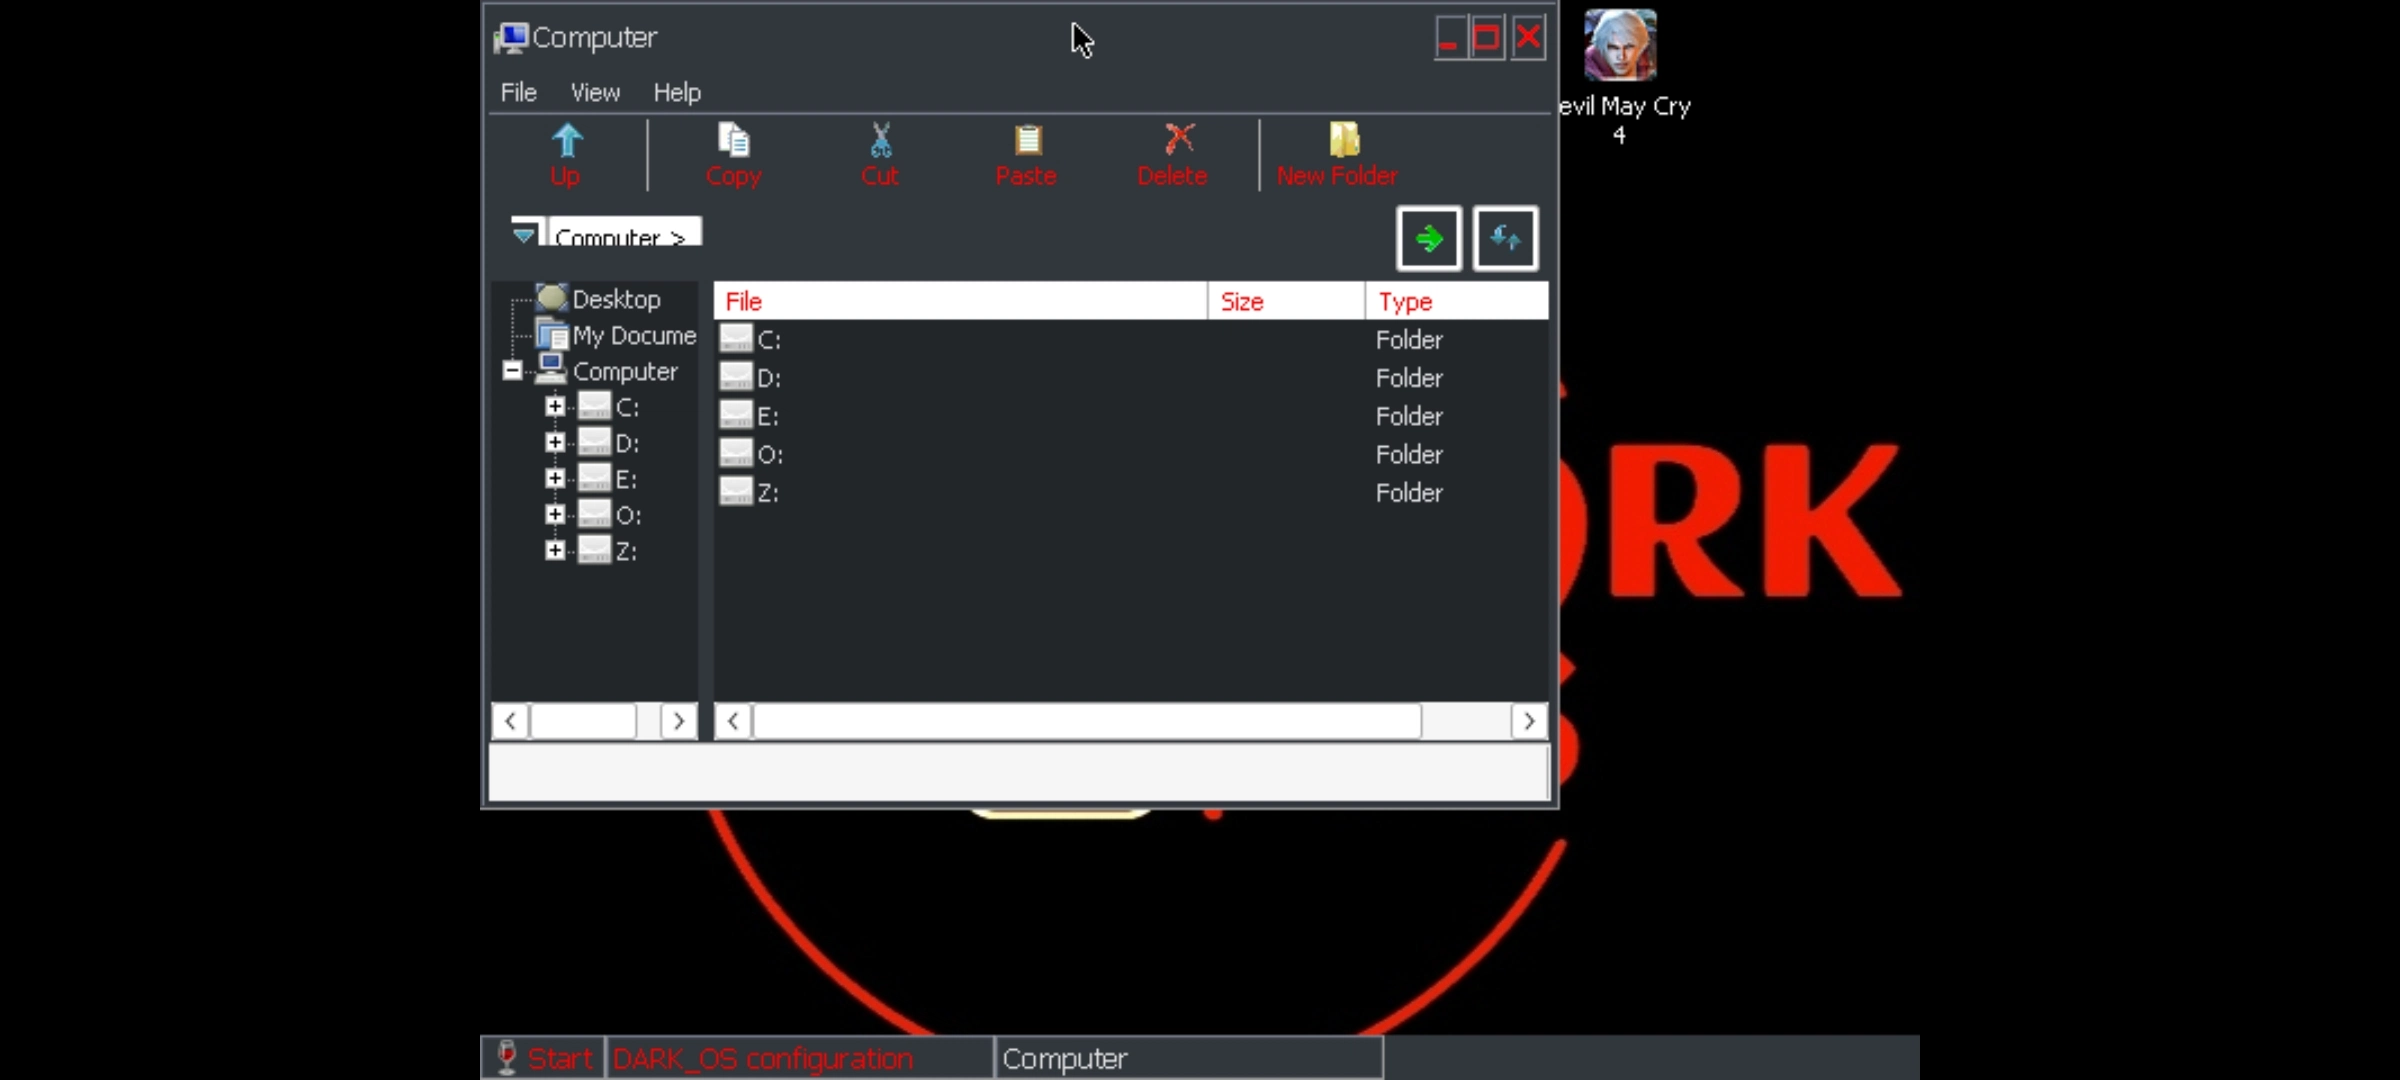The image size is (2400, 1080).
Task: Click the green go arrow button
Action: tap(1429, 238)
